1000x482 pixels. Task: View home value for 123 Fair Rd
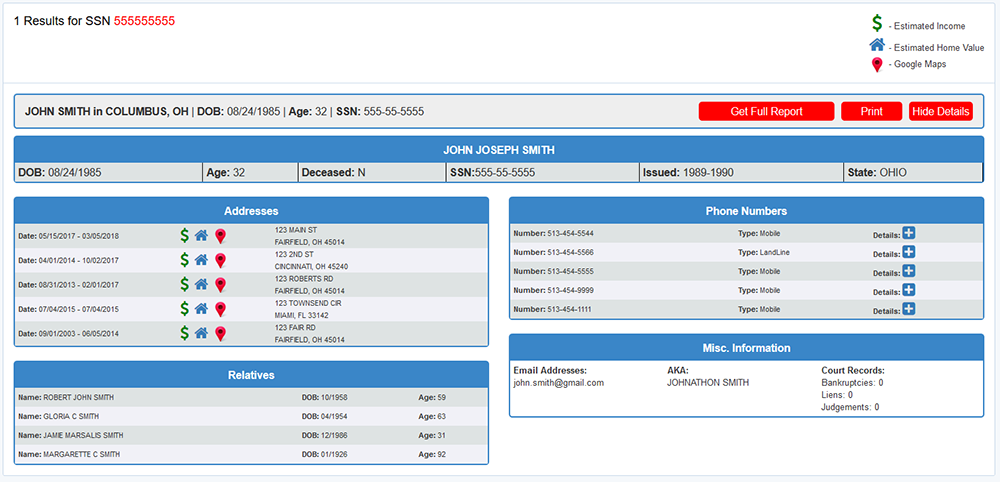click(x=202, y=333)
